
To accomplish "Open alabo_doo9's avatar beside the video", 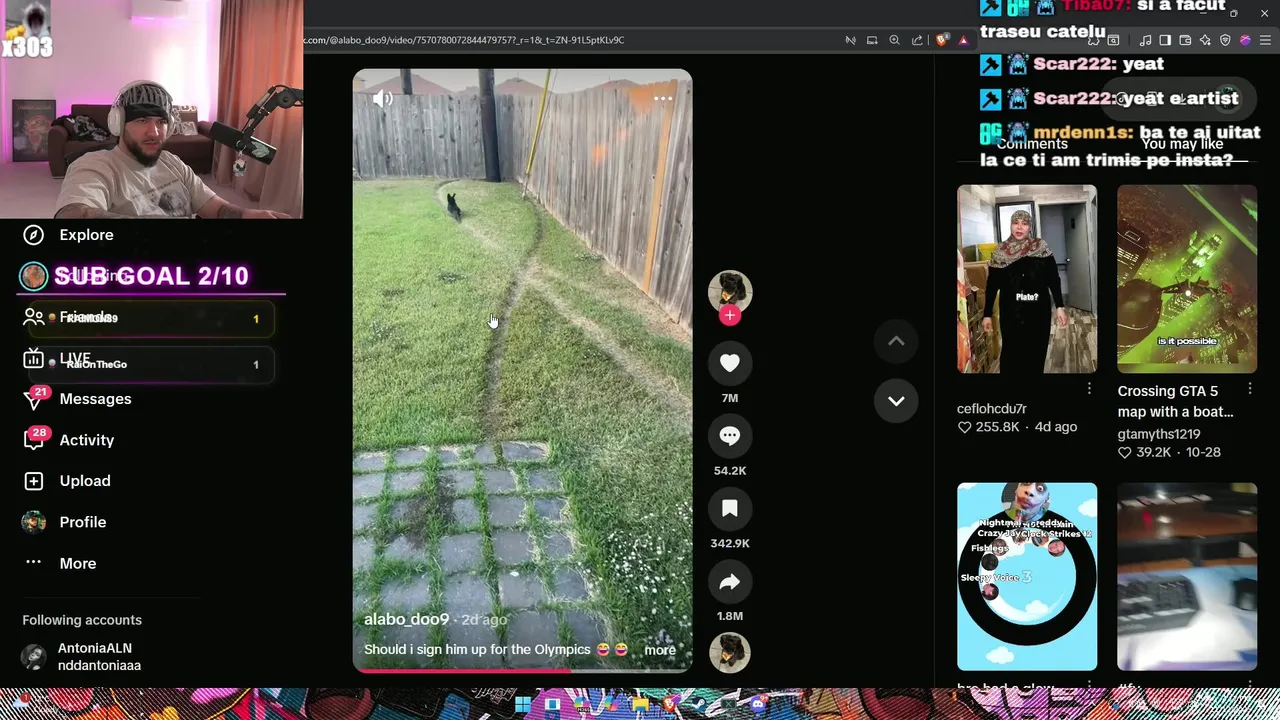I will [x=730, y=291].
